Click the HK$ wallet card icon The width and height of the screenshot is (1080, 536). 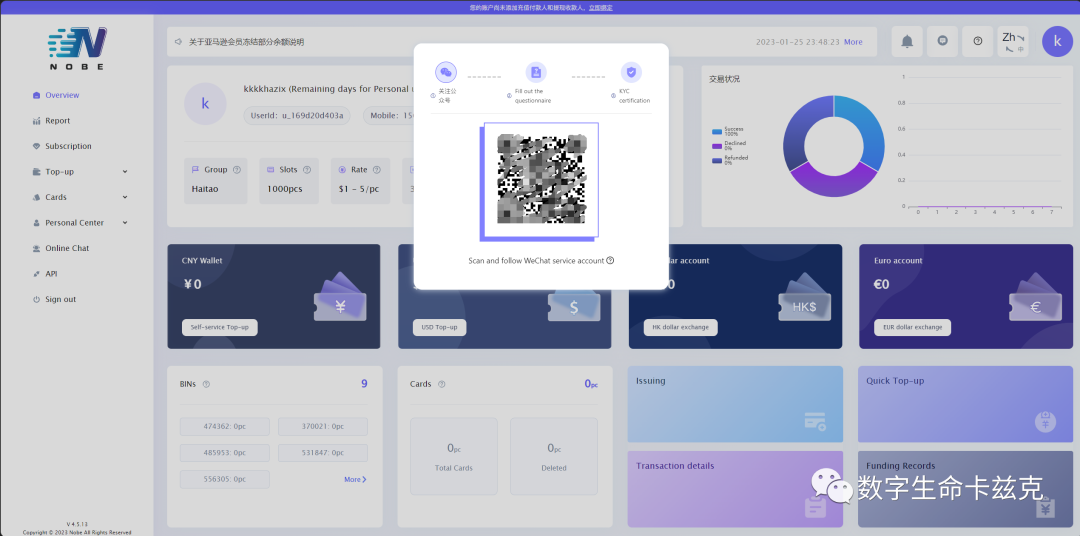click(804, 297)
